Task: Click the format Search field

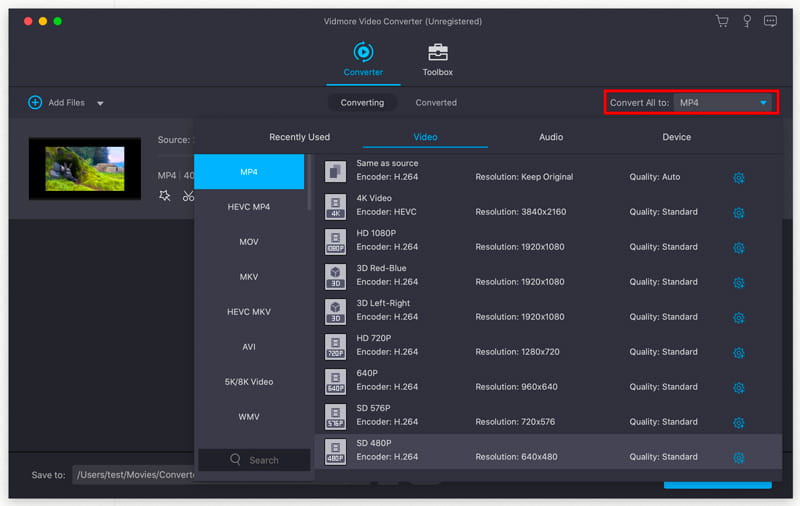Action: (x=254, y=460)
